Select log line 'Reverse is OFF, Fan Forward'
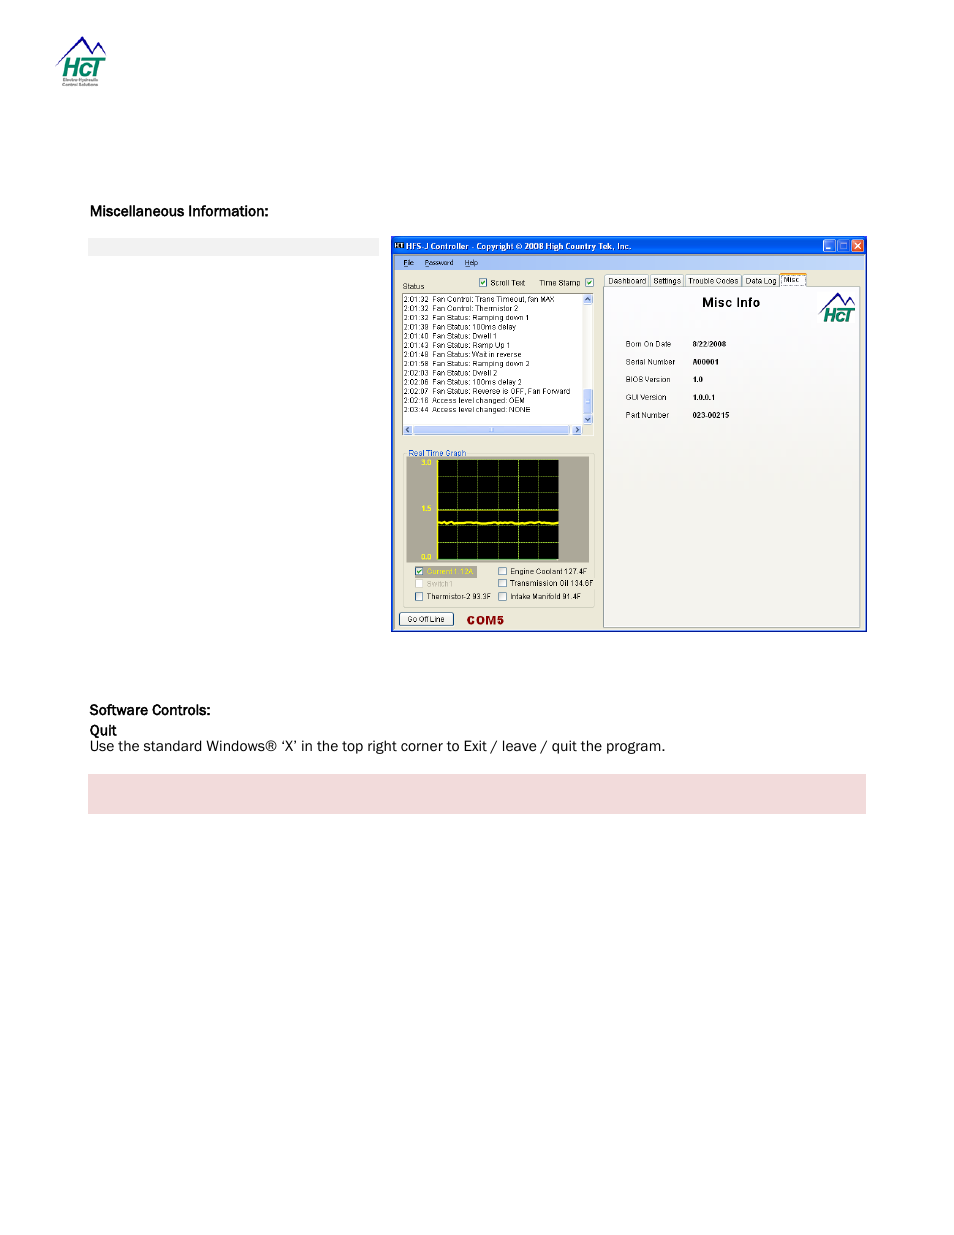The image size is (954, 1235). tap(487, 391)
